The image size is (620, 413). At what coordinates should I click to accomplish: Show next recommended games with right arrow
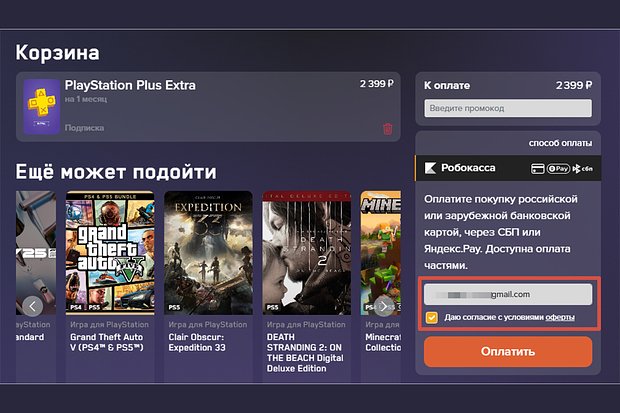[x=383, y=306]
